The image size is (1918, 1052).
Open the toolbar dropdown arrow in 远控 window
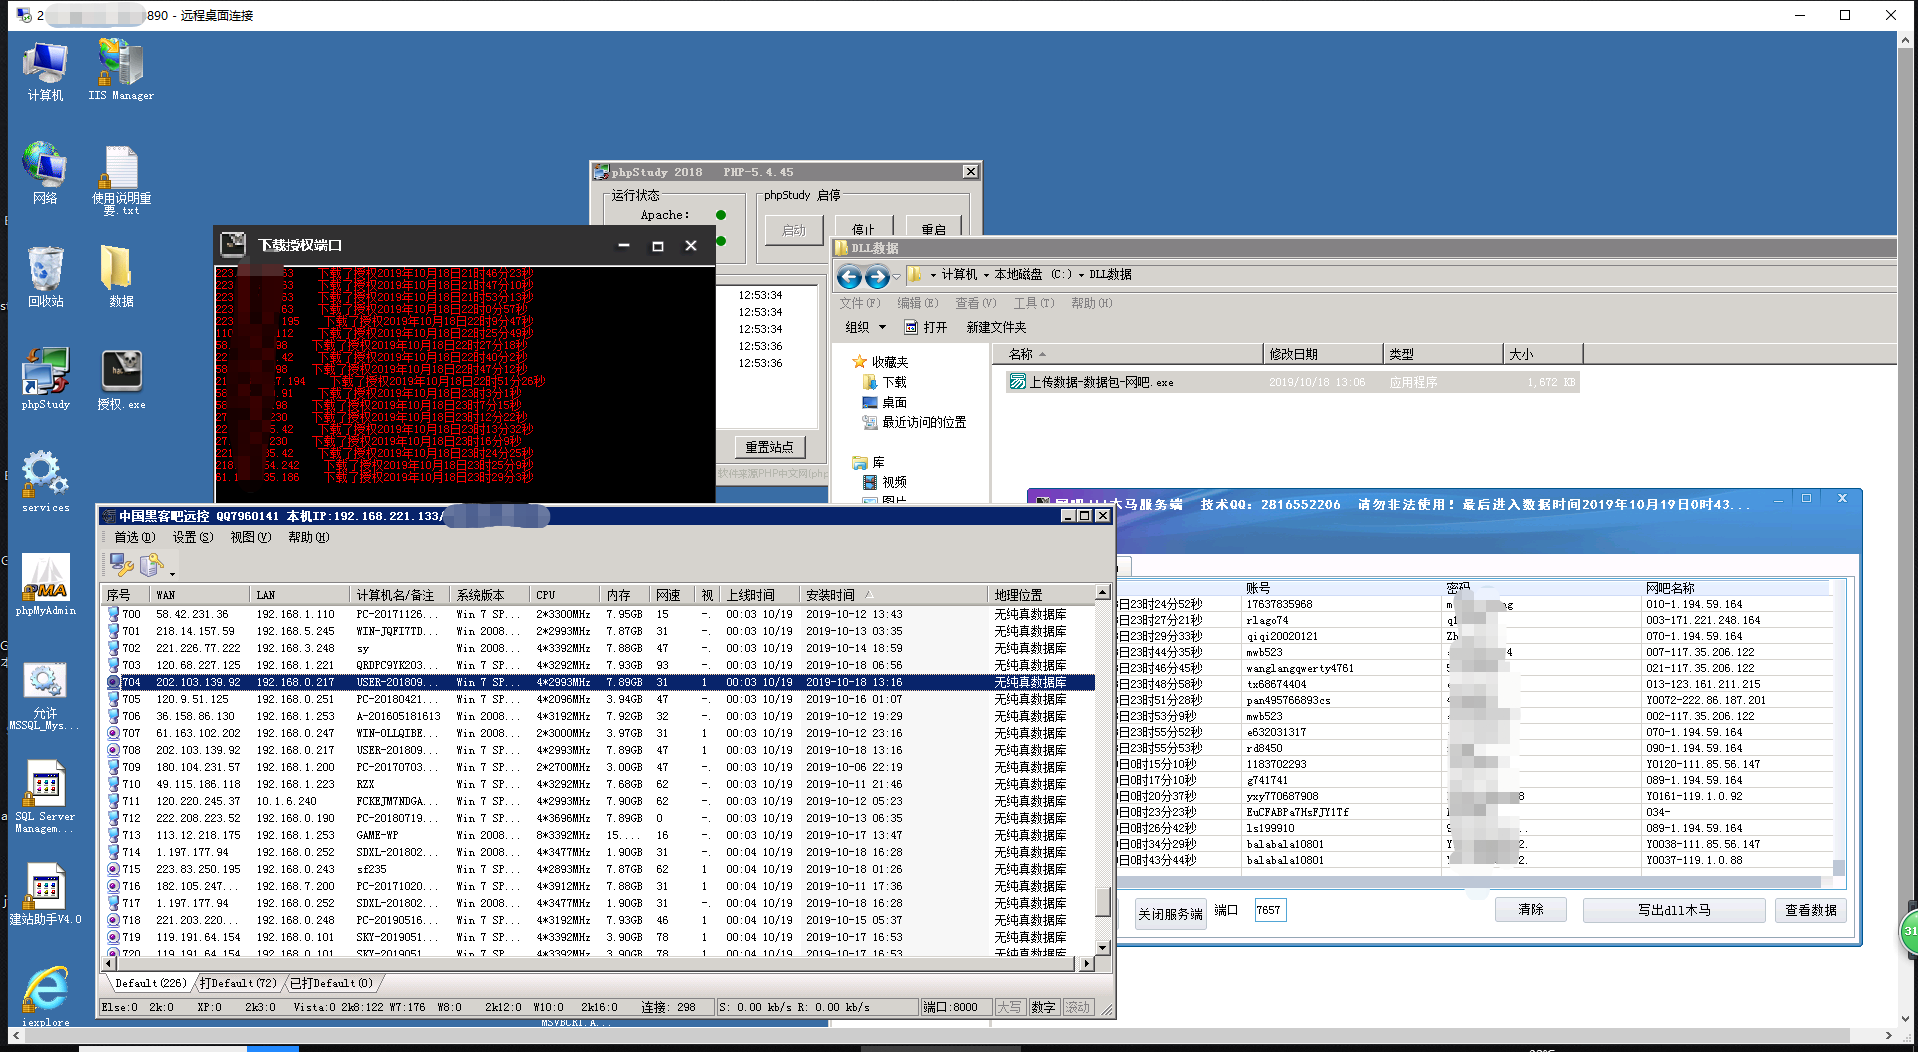point(172,573)
